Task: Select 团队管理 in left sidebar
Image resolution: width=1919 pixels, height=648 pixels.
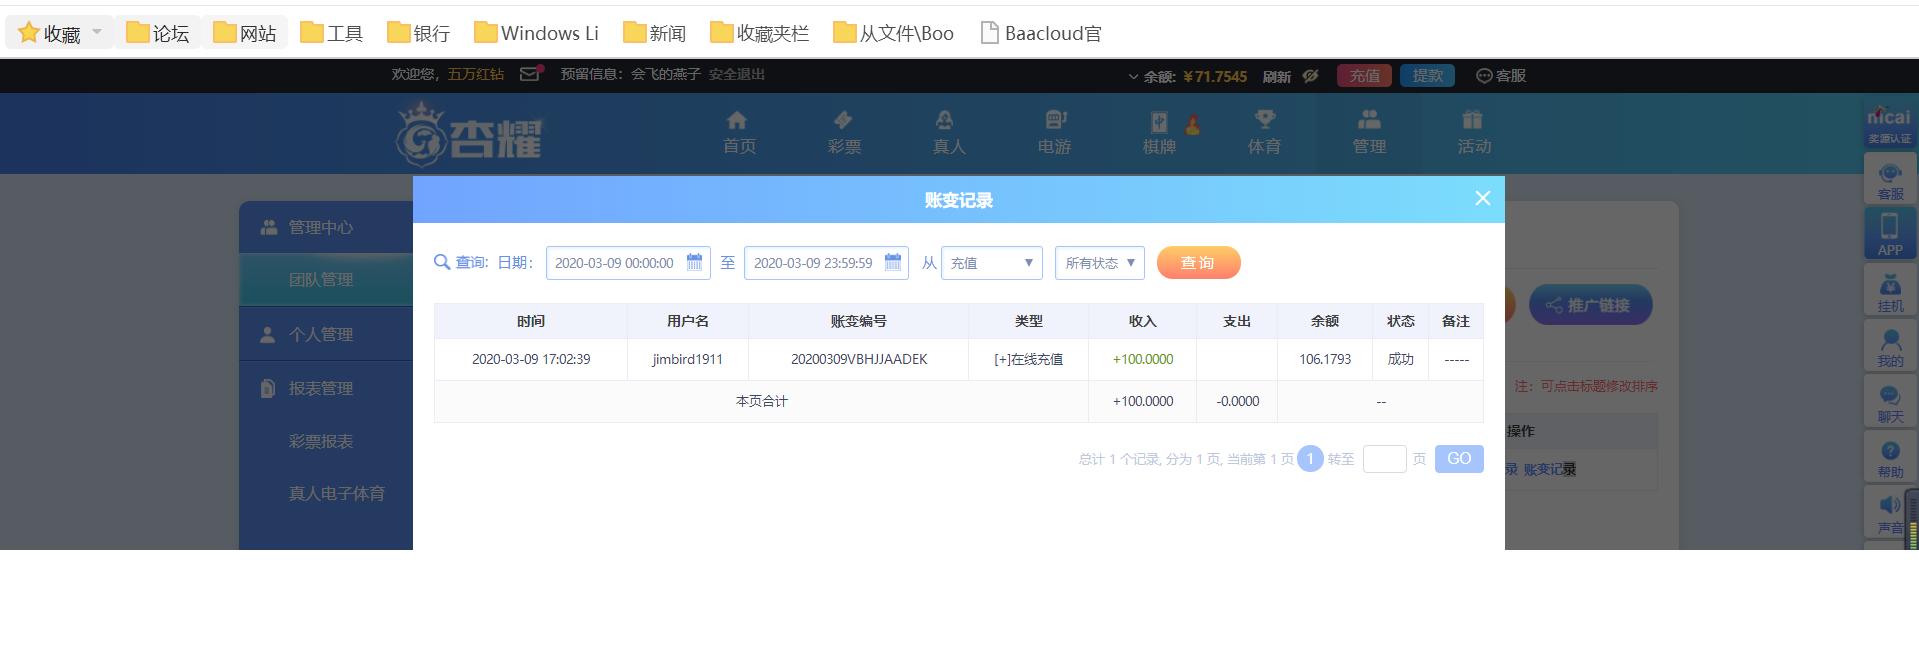Action: (x=326, y=280)
